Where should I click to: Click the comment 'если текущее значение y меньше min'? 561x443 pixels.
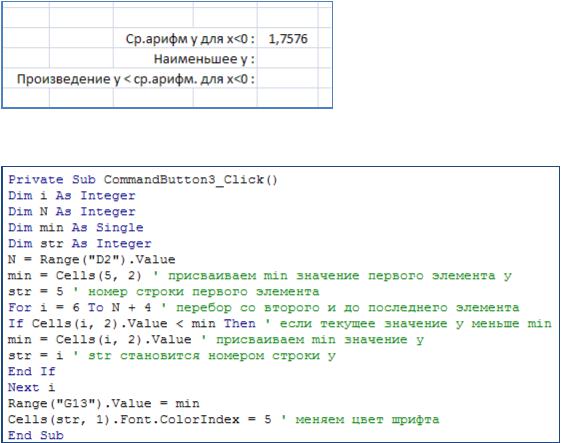tap(415, 323)
